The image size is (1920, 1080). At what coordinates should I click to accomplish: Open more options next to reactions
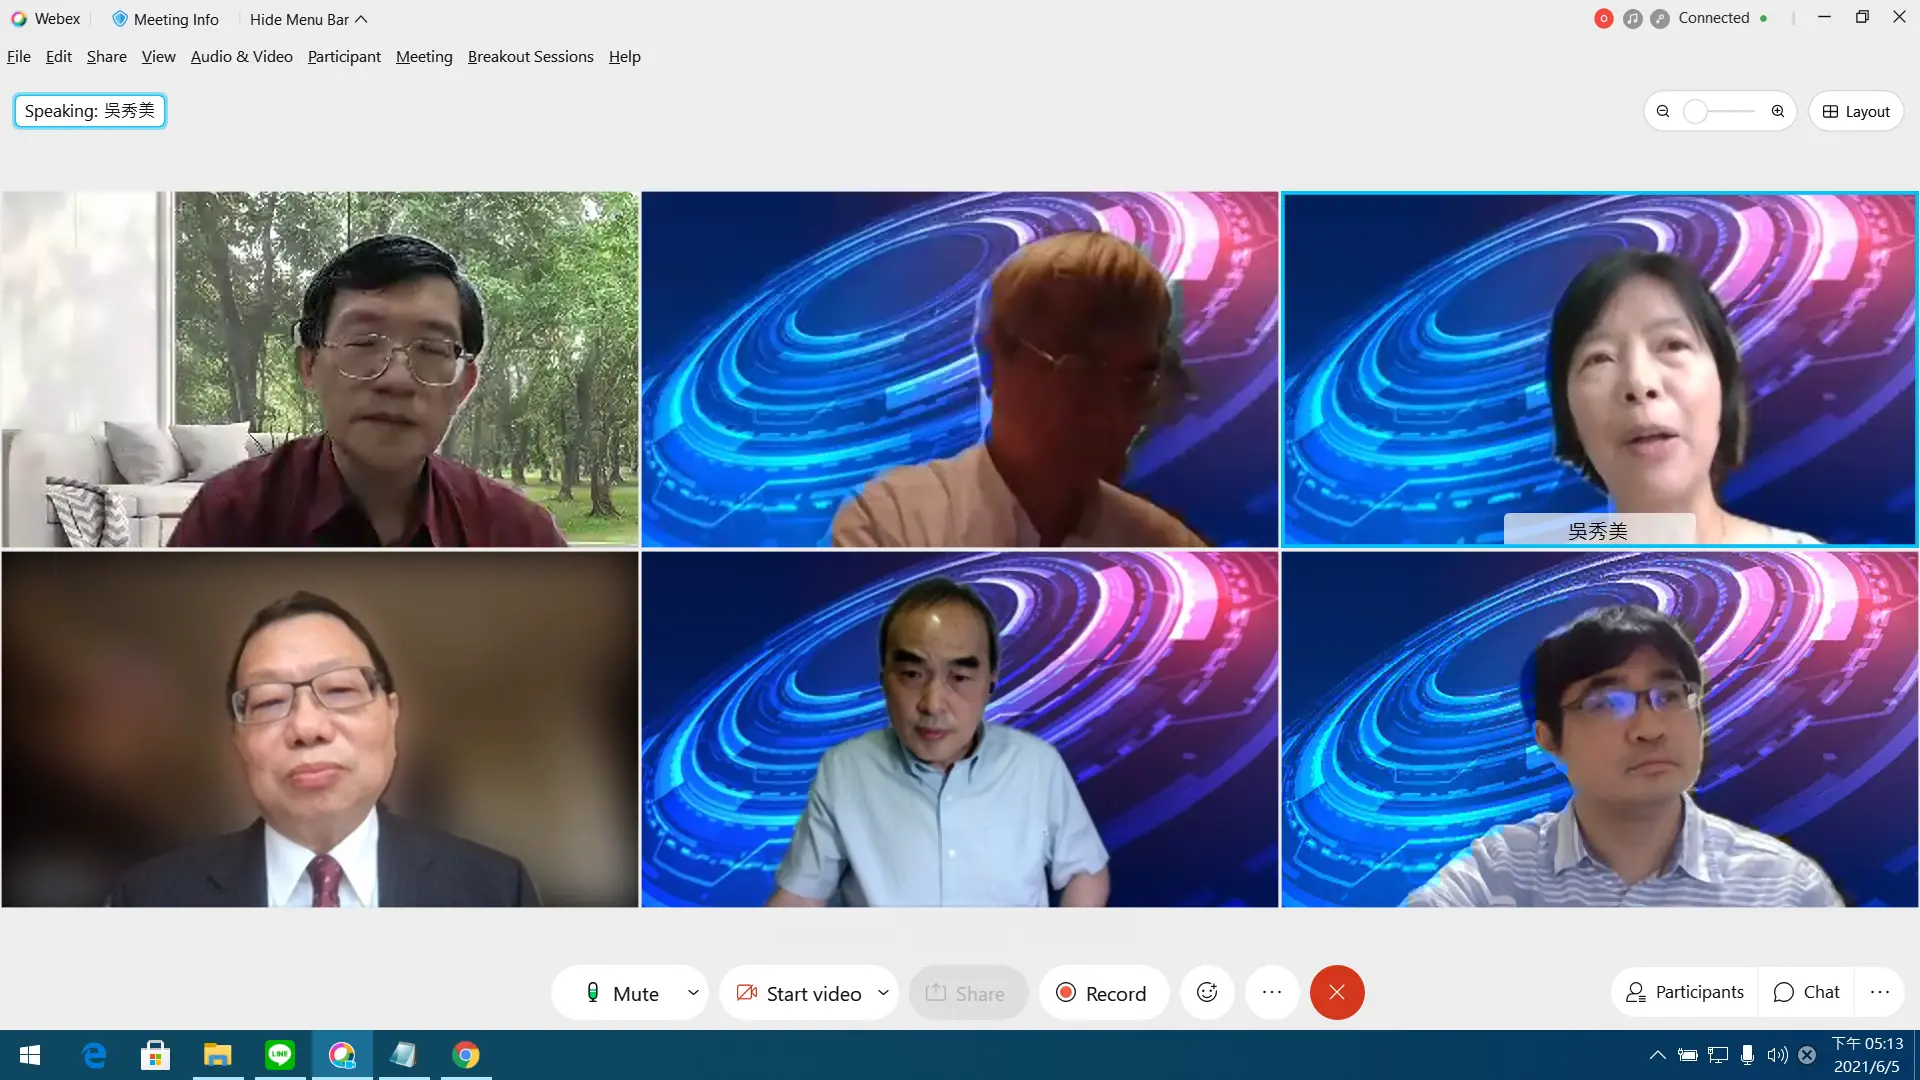[x=1272, y=992]
